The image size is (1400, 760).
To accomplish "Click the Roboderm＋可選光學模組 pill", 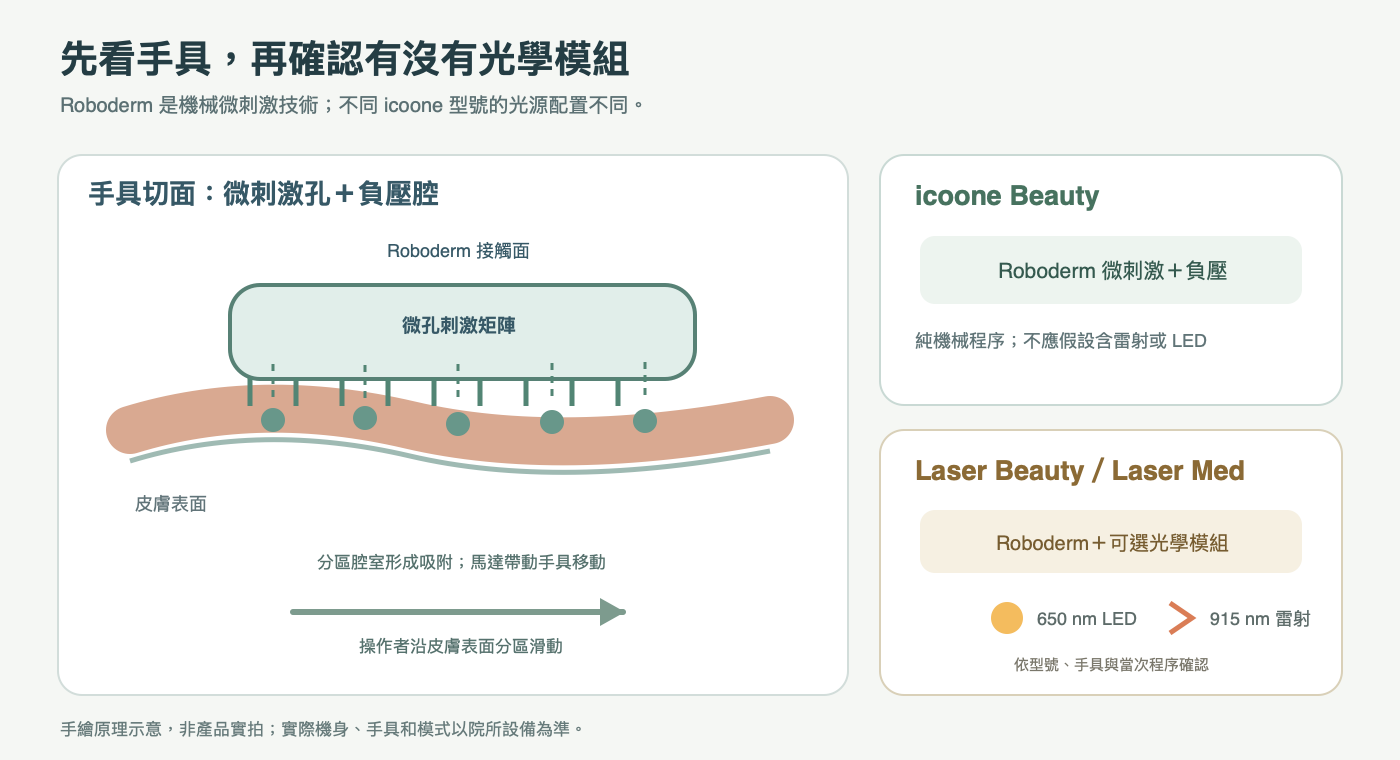I will click(x=1111, y=542).
